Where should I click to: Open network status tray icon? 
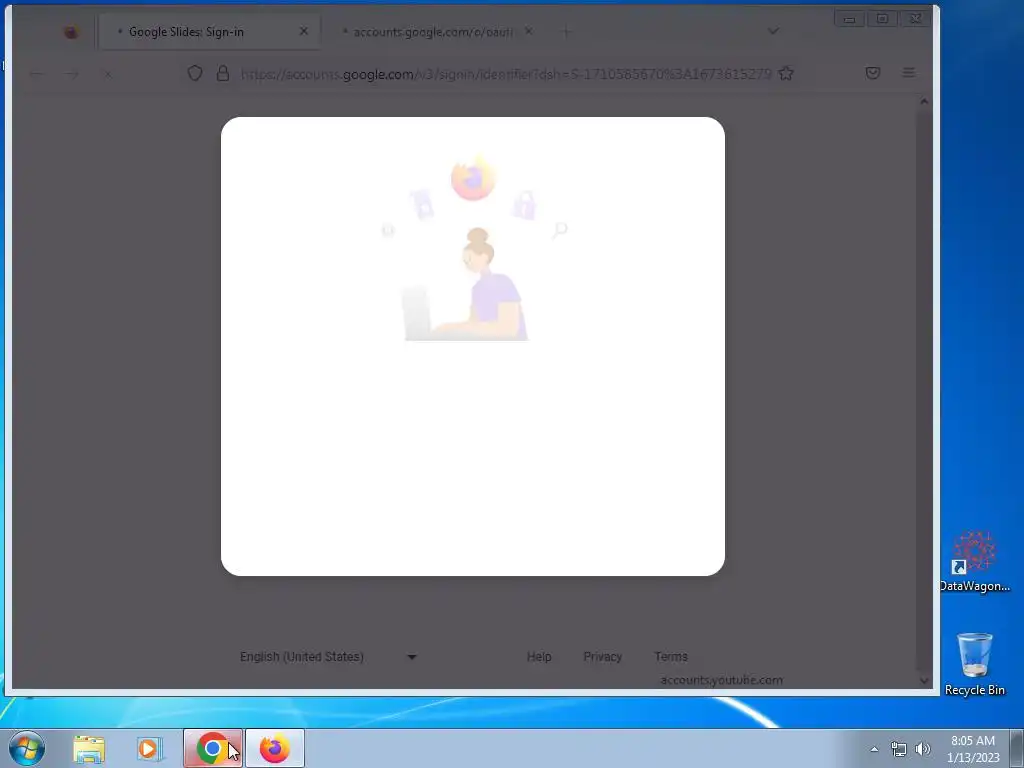(x=899, y=749)
